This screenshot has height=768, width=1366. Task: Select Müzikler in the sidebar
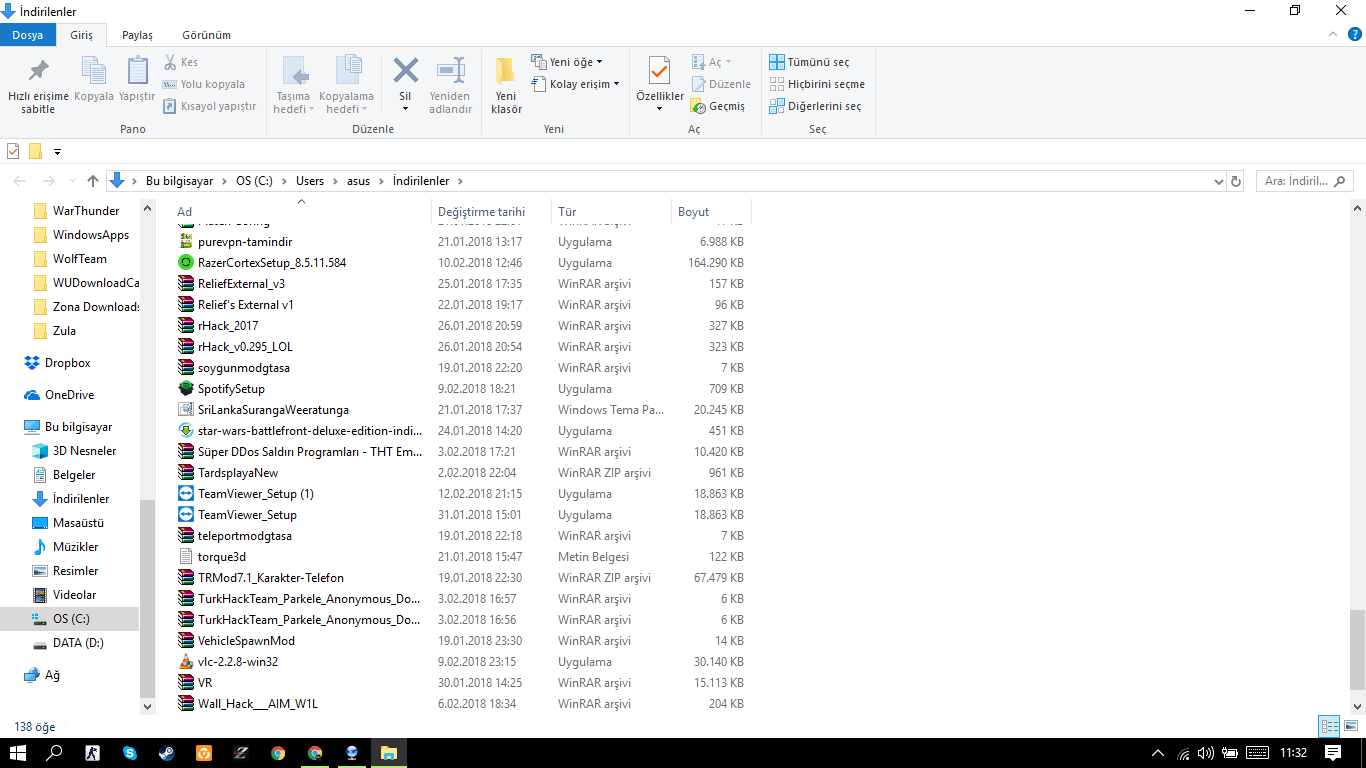[75, 547]
